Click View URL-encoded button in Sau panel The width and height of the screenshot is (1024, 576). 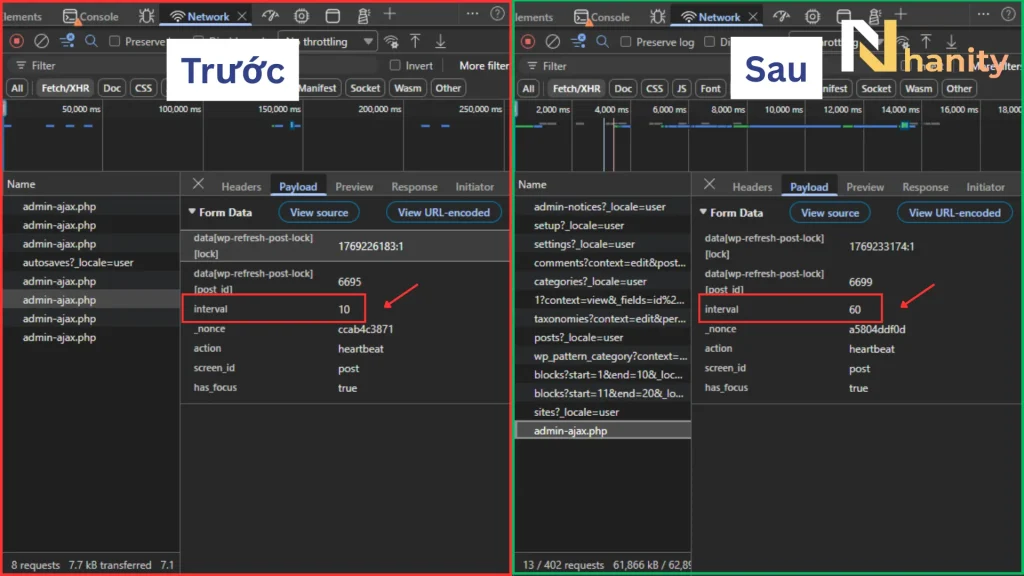tap(955, 213)
